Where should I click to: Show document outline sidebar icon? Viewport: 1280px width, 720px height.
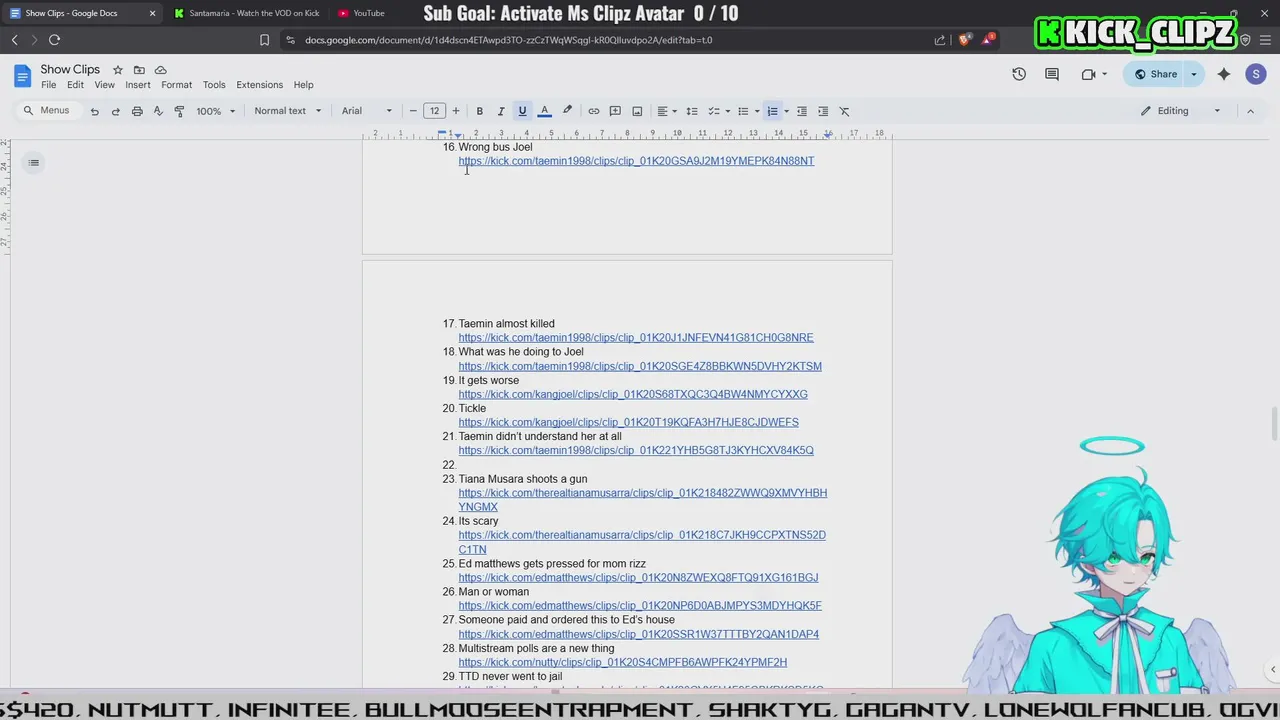(x=33, y=163)
